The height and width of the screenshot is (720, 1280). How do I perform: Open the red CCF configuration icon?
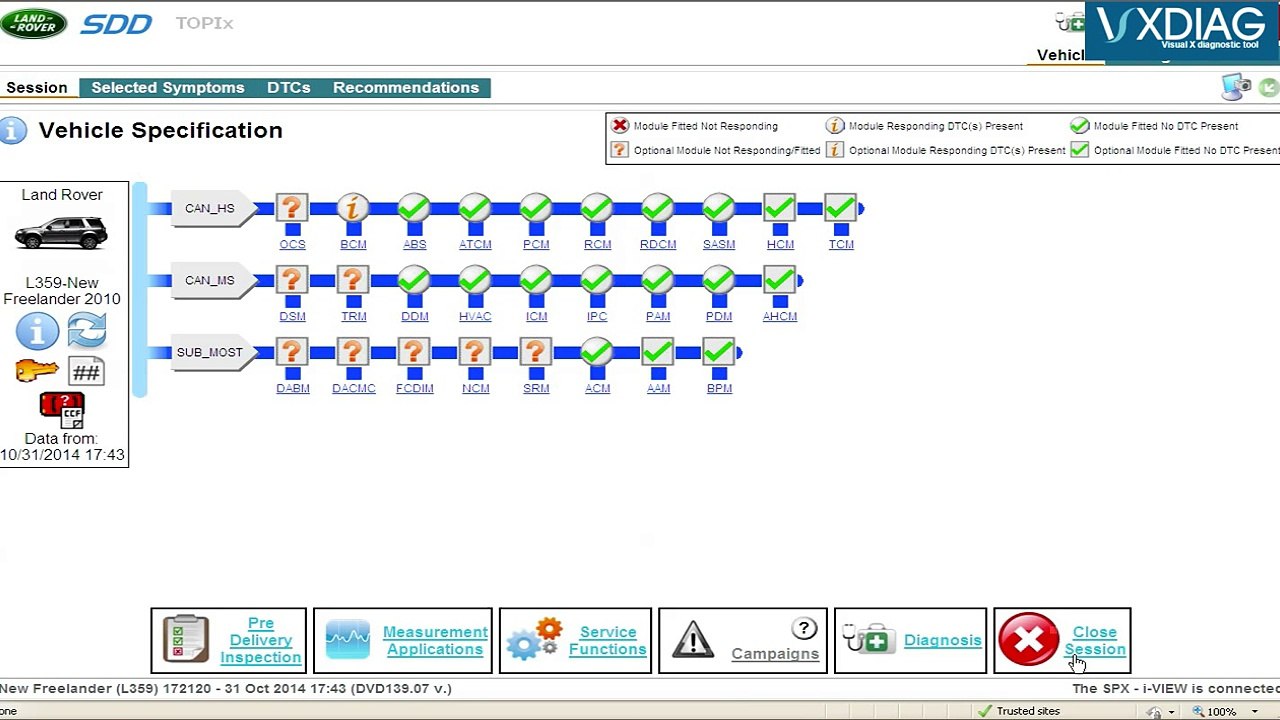click(62, 410)
